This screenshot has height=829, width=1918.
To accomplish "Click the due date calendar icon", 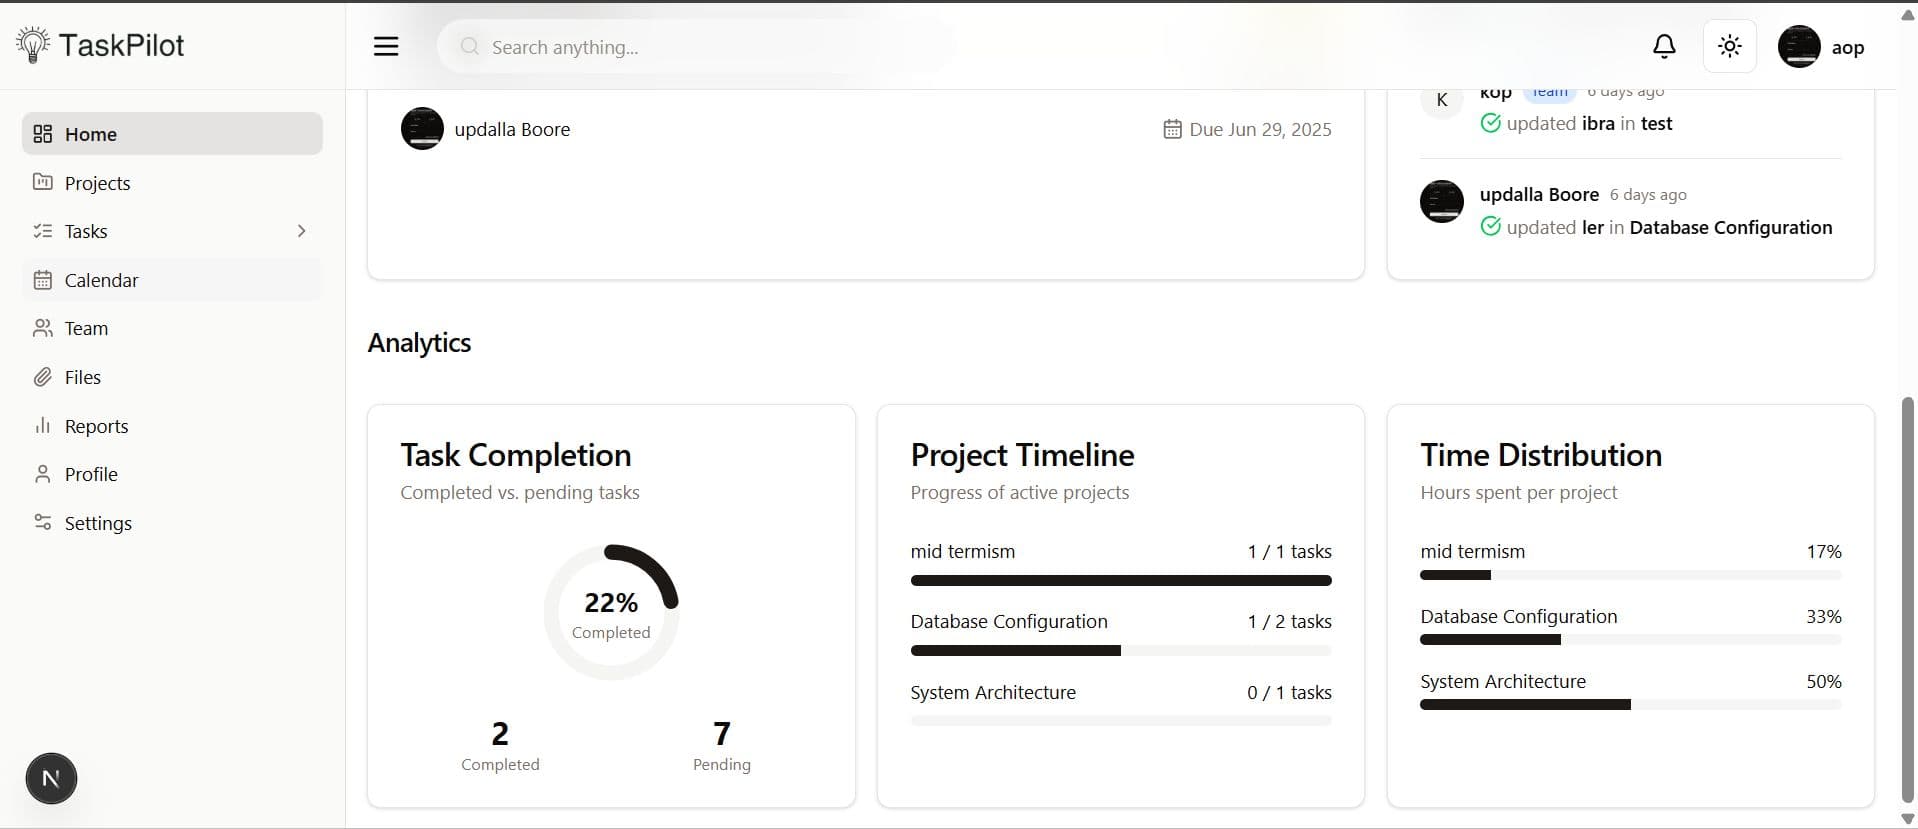I will (1172, 129).
